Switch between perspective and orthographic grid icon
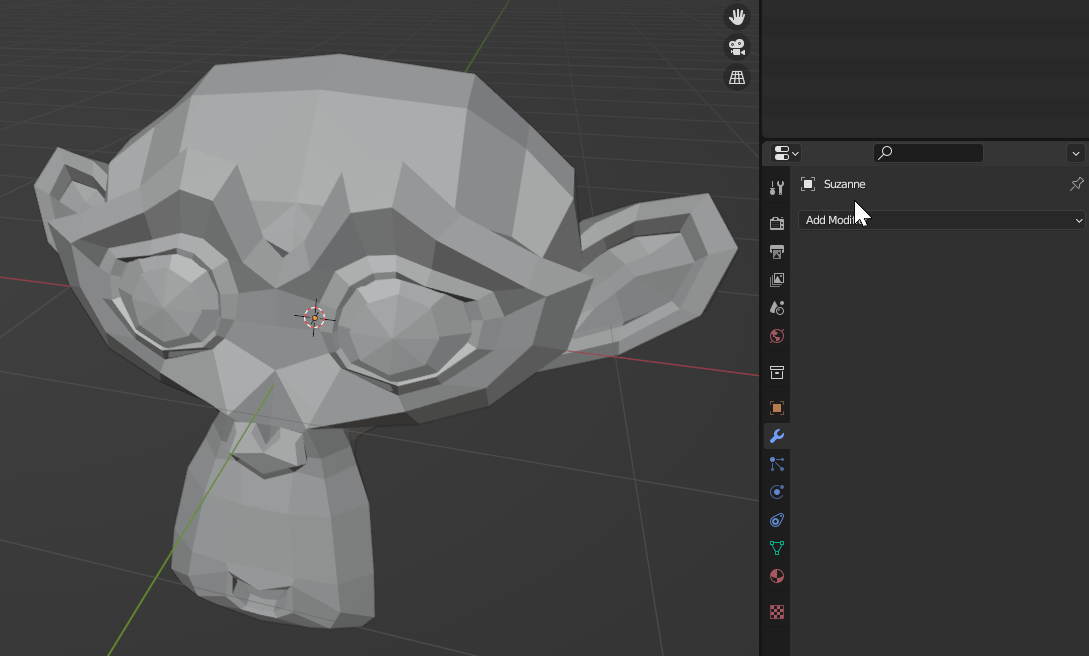The height and width of the screenshot is (656, 1089). tap(737, 78)
